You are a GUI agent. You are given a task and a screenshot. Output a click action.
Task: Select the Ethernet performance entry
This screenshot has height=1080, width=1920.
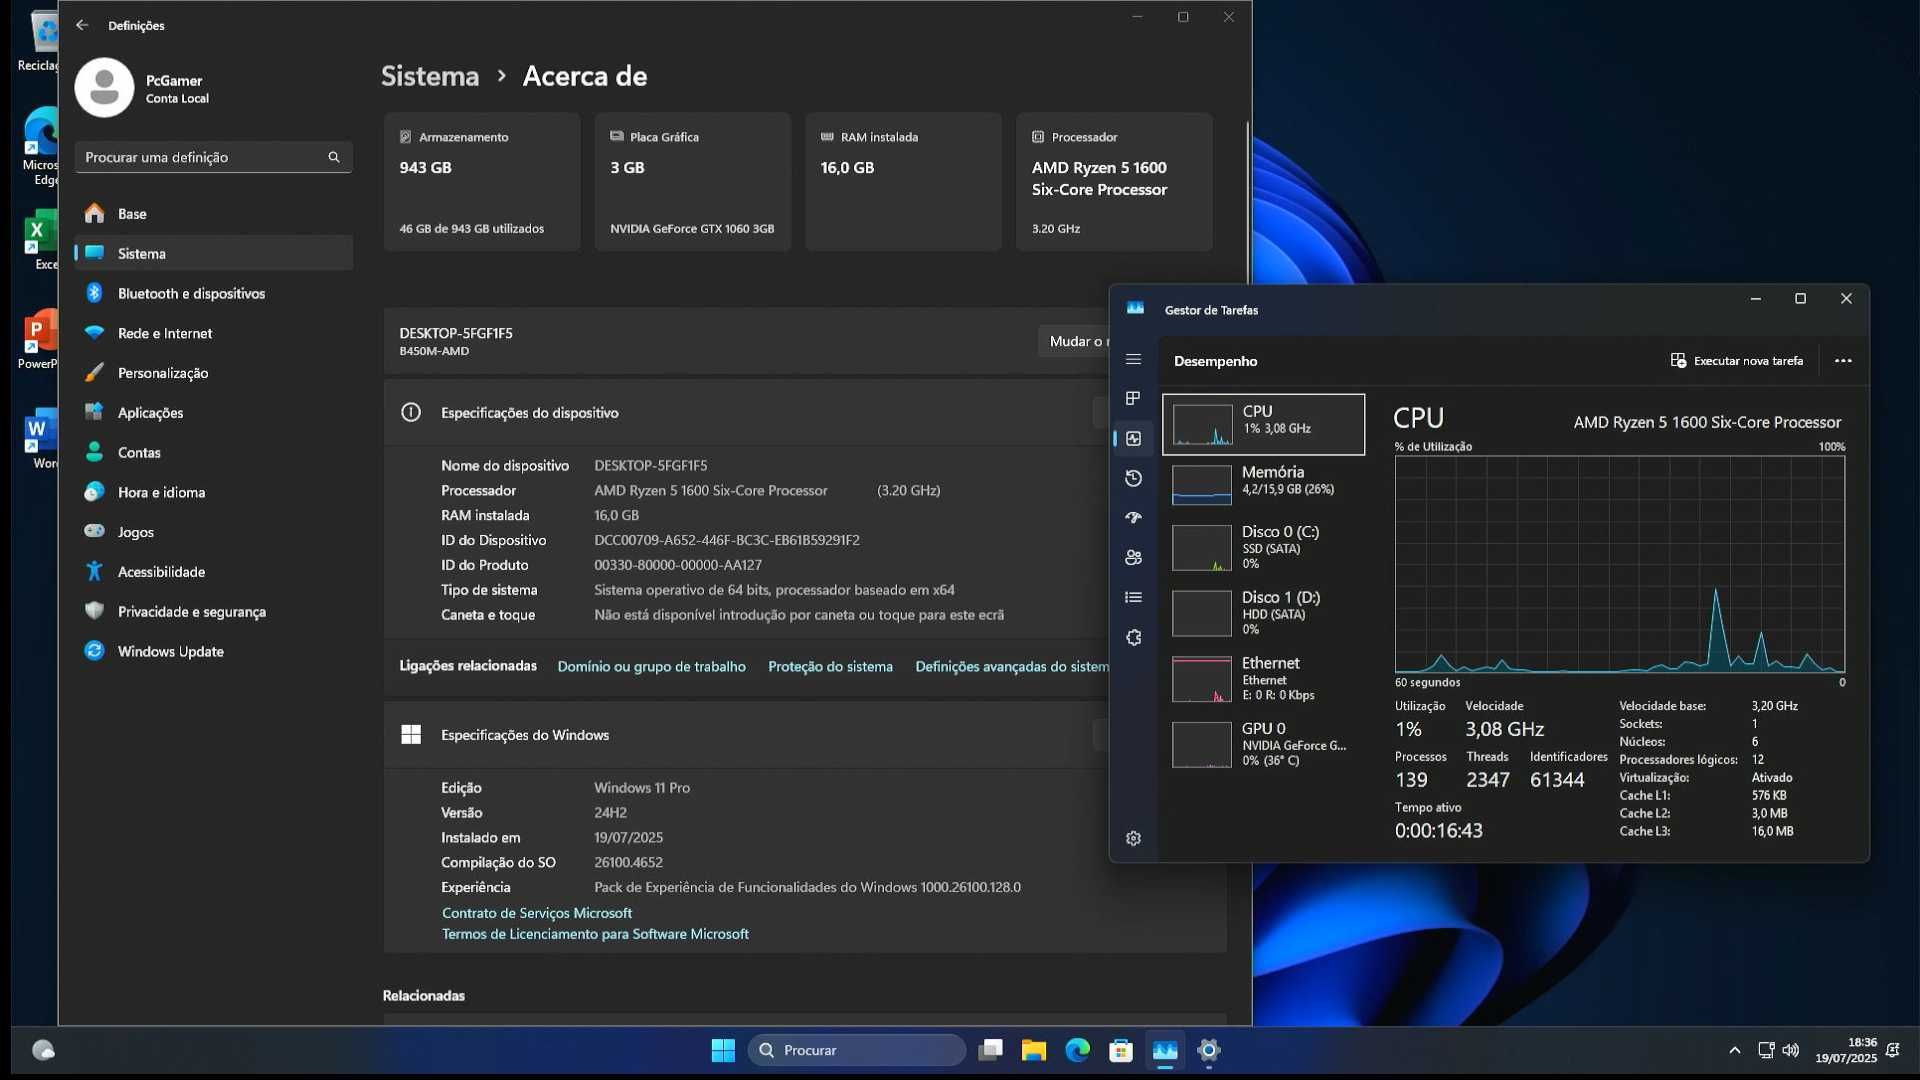click(x=1263, y=679)
